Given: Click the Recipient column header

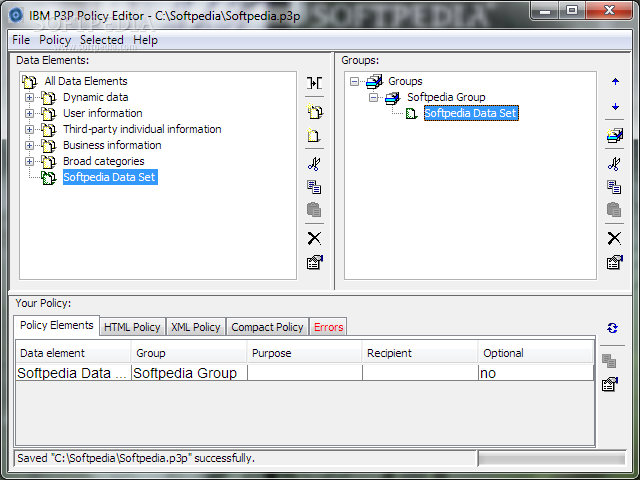Looking at the screenshot, I should (x=420, y=353).
